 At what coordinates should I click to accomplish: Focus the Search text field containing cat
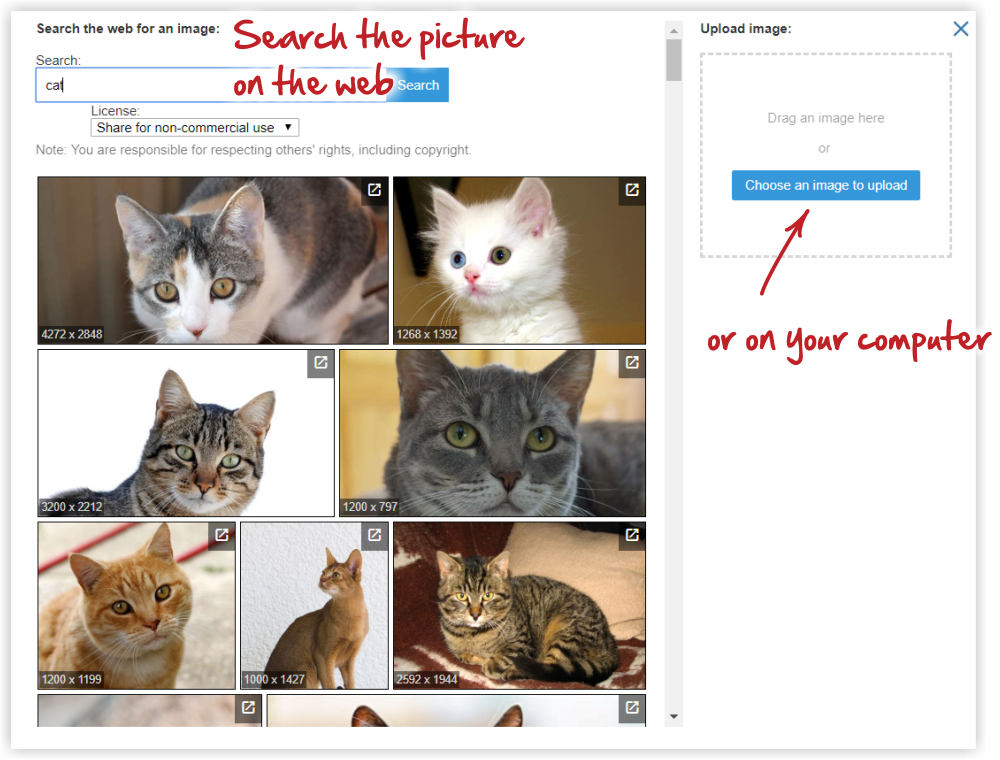[210, 85]
